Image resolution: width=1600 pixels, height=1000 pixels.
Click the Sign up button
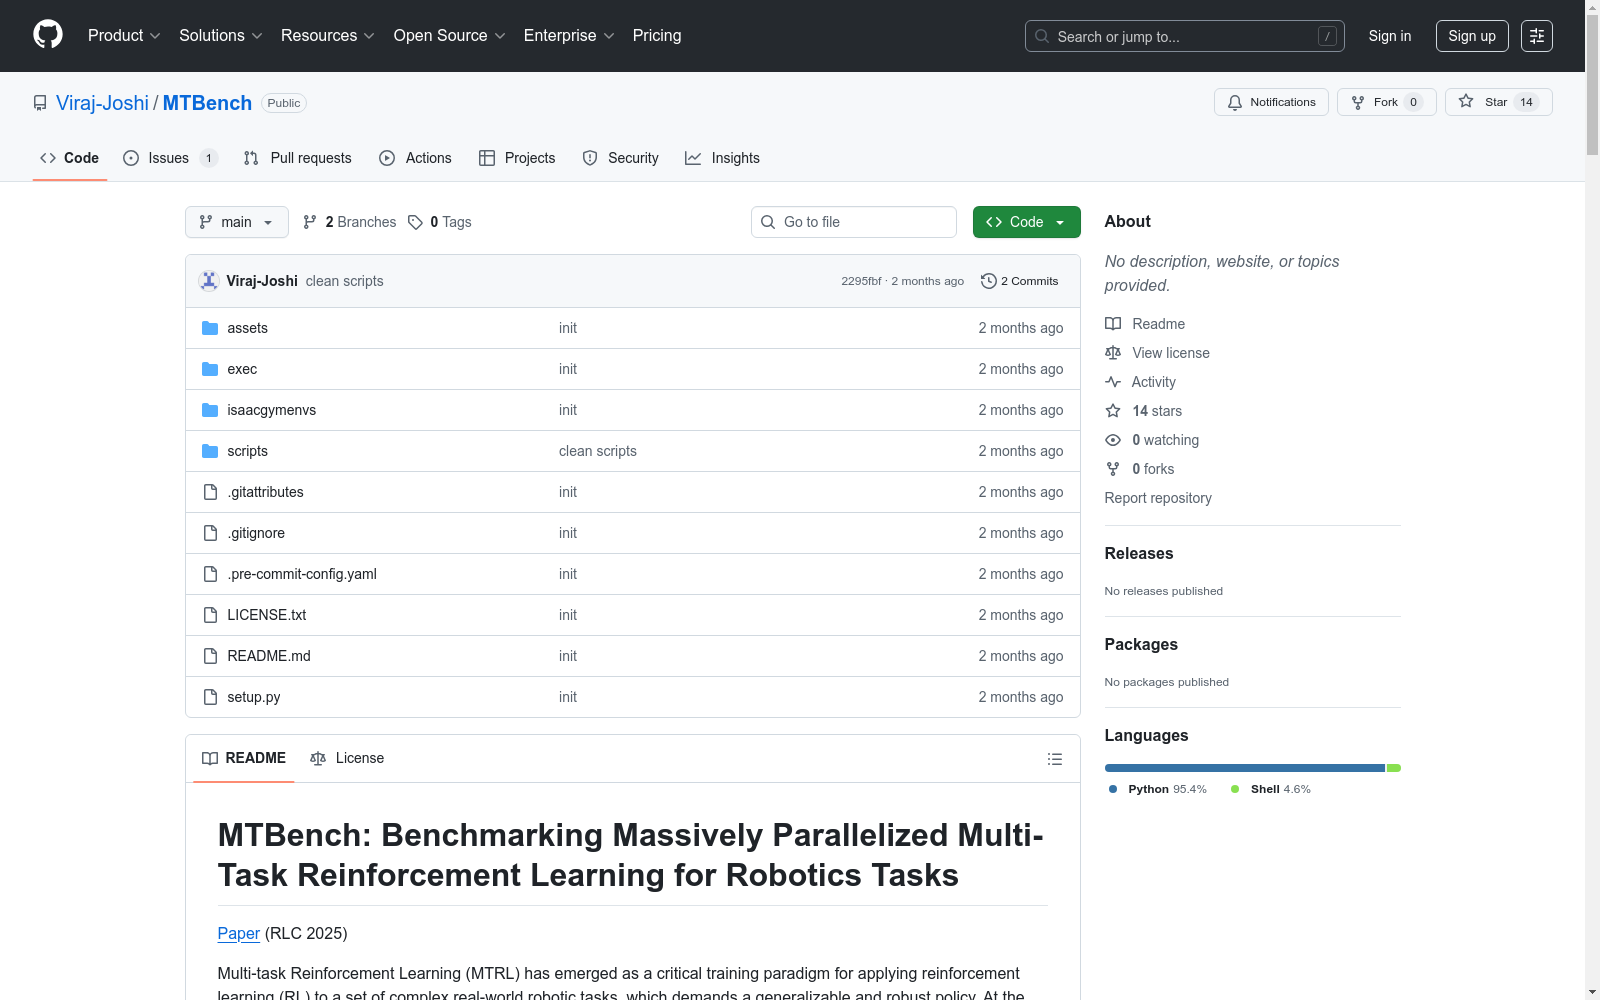click(x=1472, y=36)
